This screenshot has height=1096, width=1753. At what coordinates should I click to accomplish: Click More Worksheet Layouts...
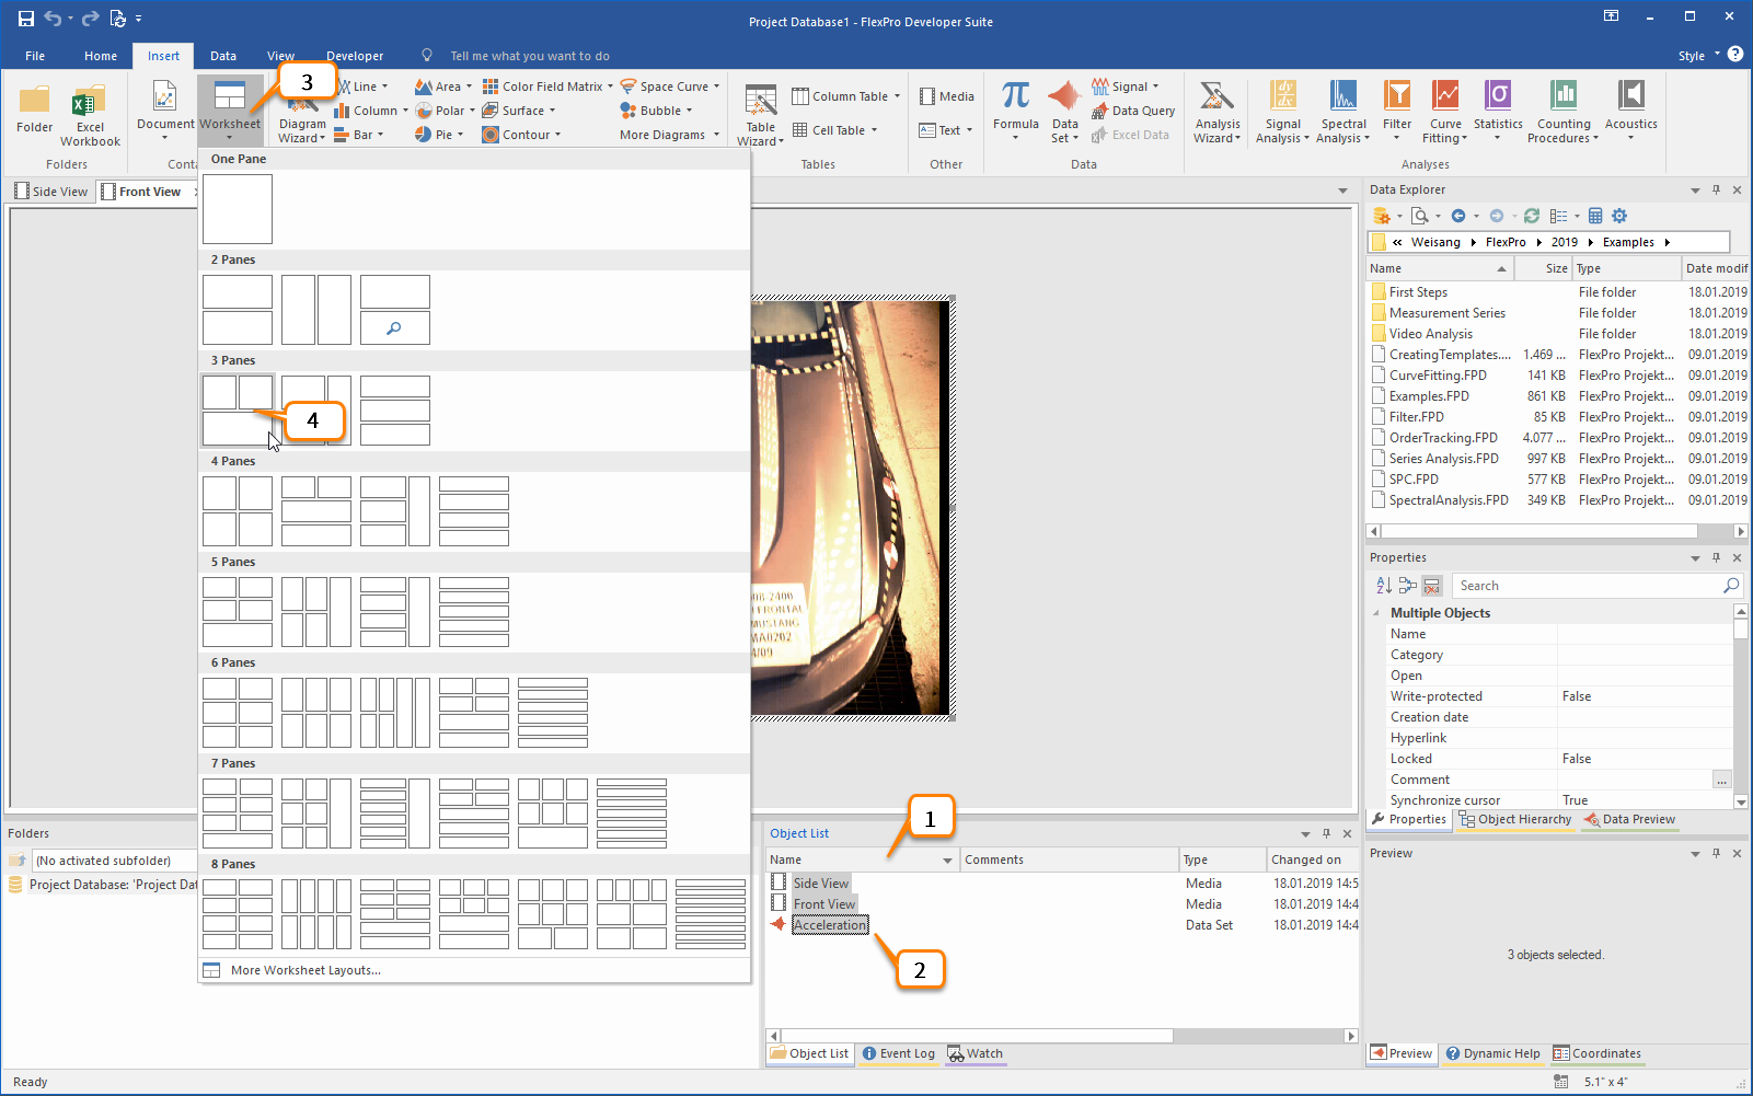305,970
